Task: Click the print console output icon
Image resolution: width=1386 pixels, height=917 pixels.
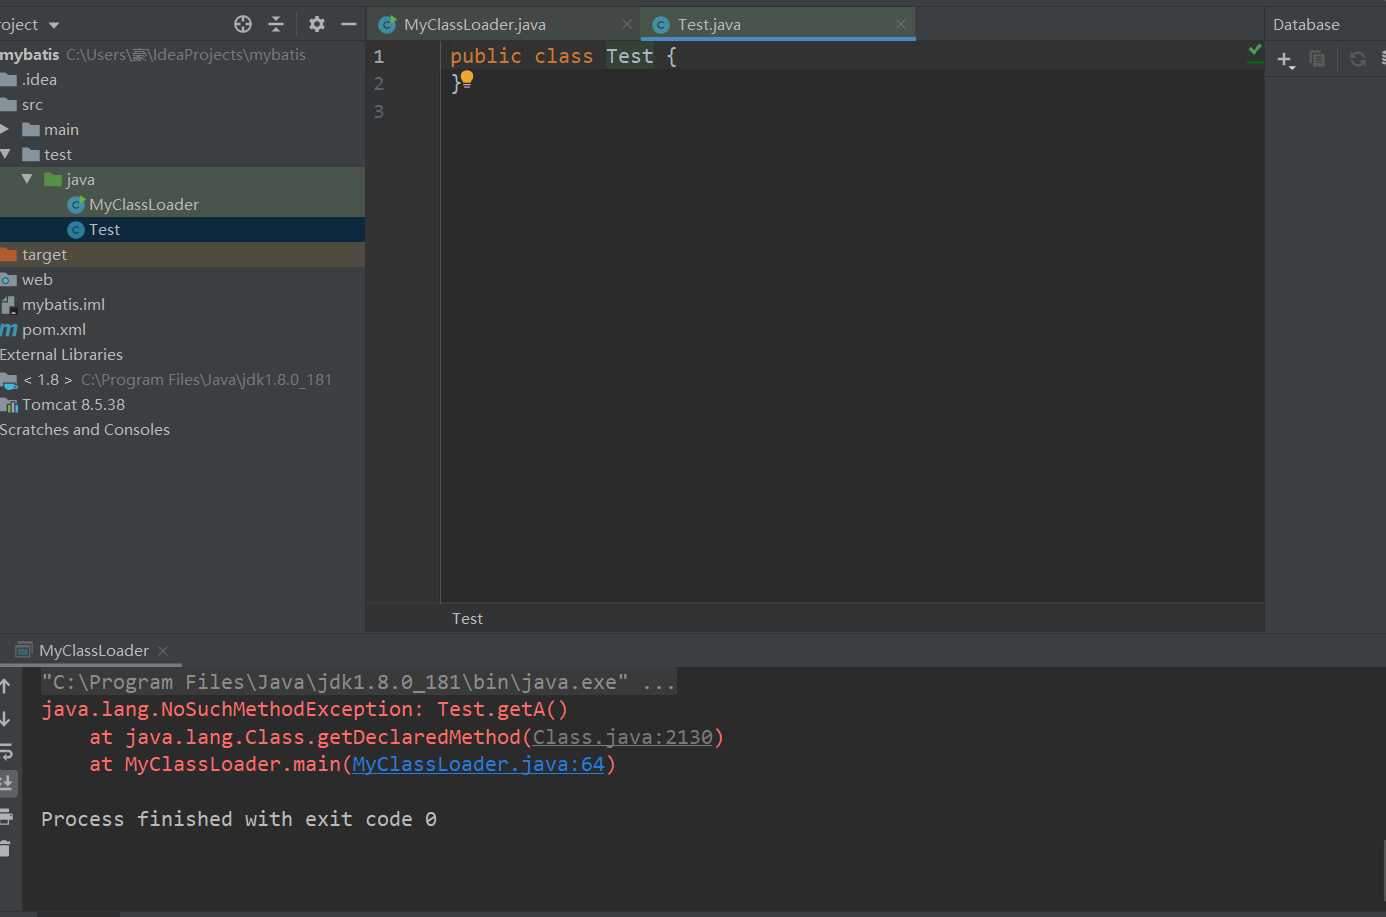Action: 5,816
